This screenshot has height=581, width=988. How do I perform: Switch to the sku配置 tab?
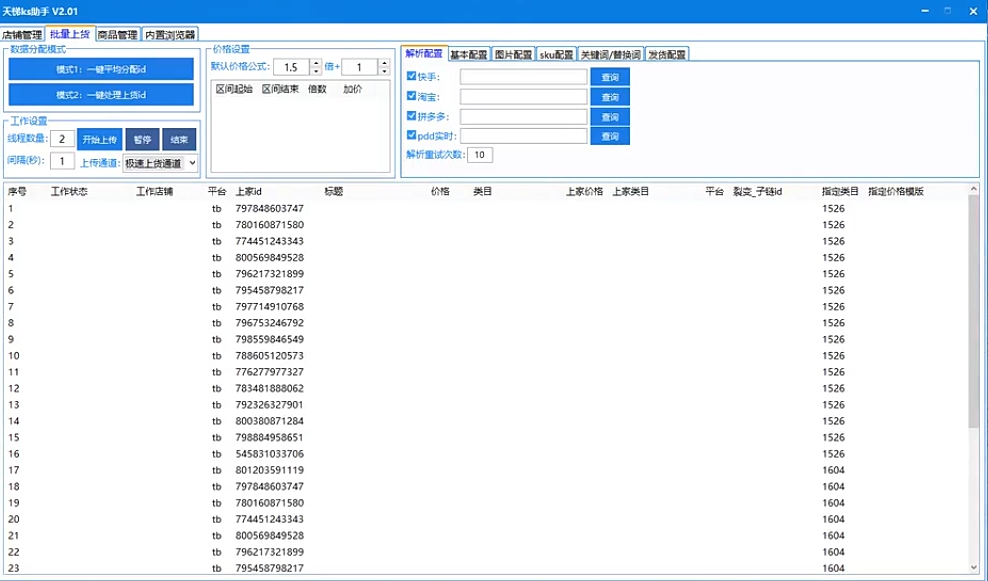pyautogui.click(x=556, y=55)
